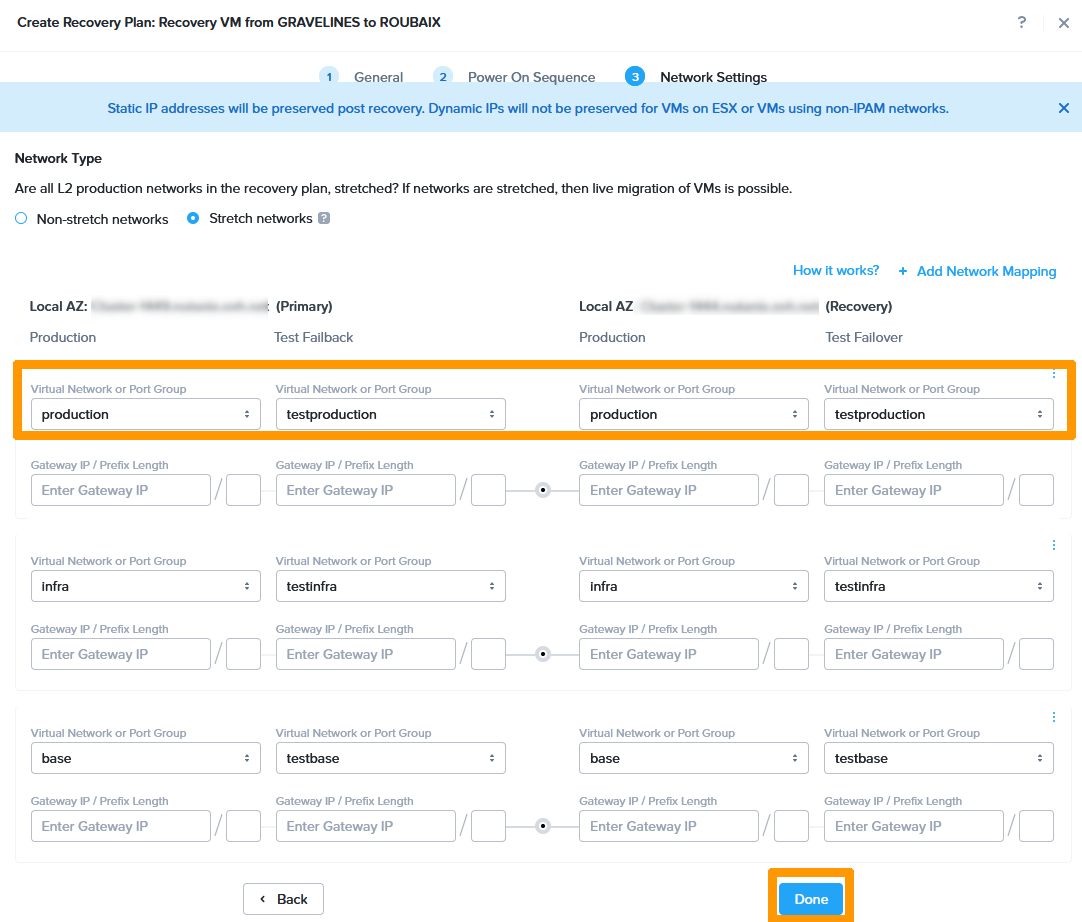Click the connector dot in base gateway row
Image resolution: width=1082 pixels, height=922 pixels.
[543, 826]
